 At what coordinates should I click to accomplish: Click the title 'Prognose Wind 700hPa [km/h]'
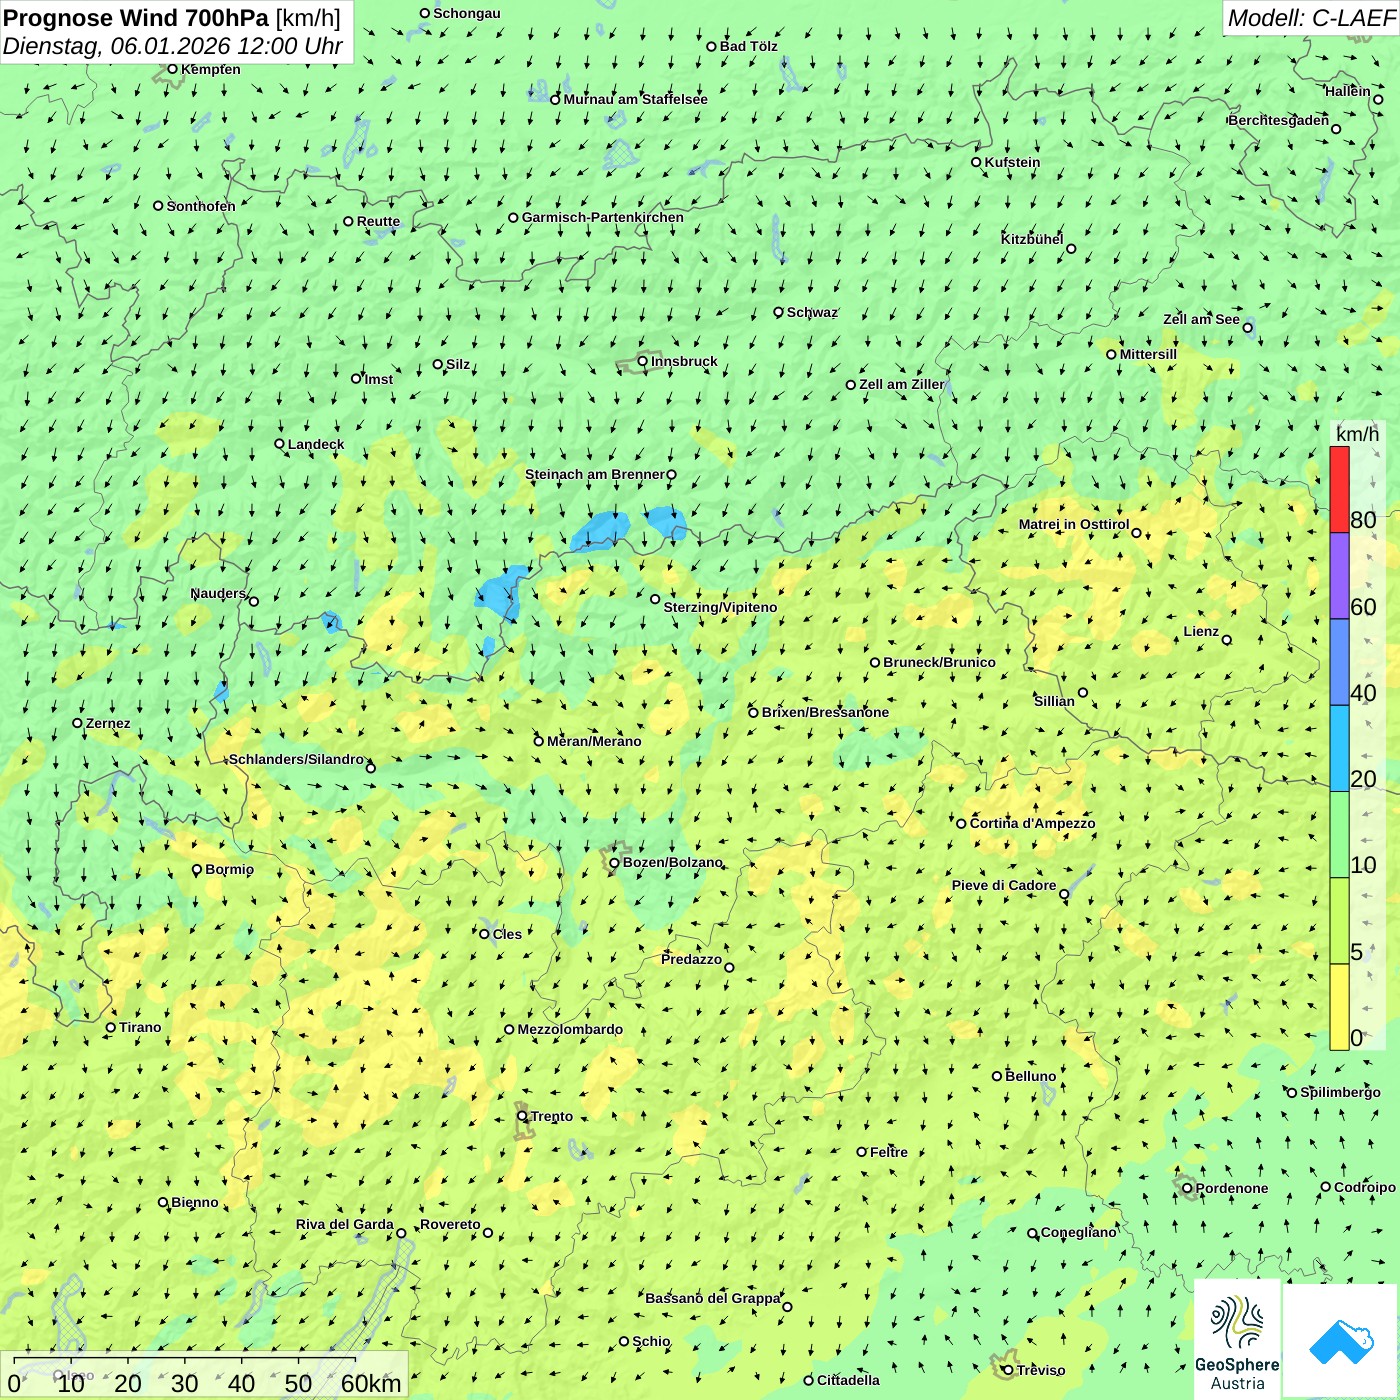tap(172, 17)
